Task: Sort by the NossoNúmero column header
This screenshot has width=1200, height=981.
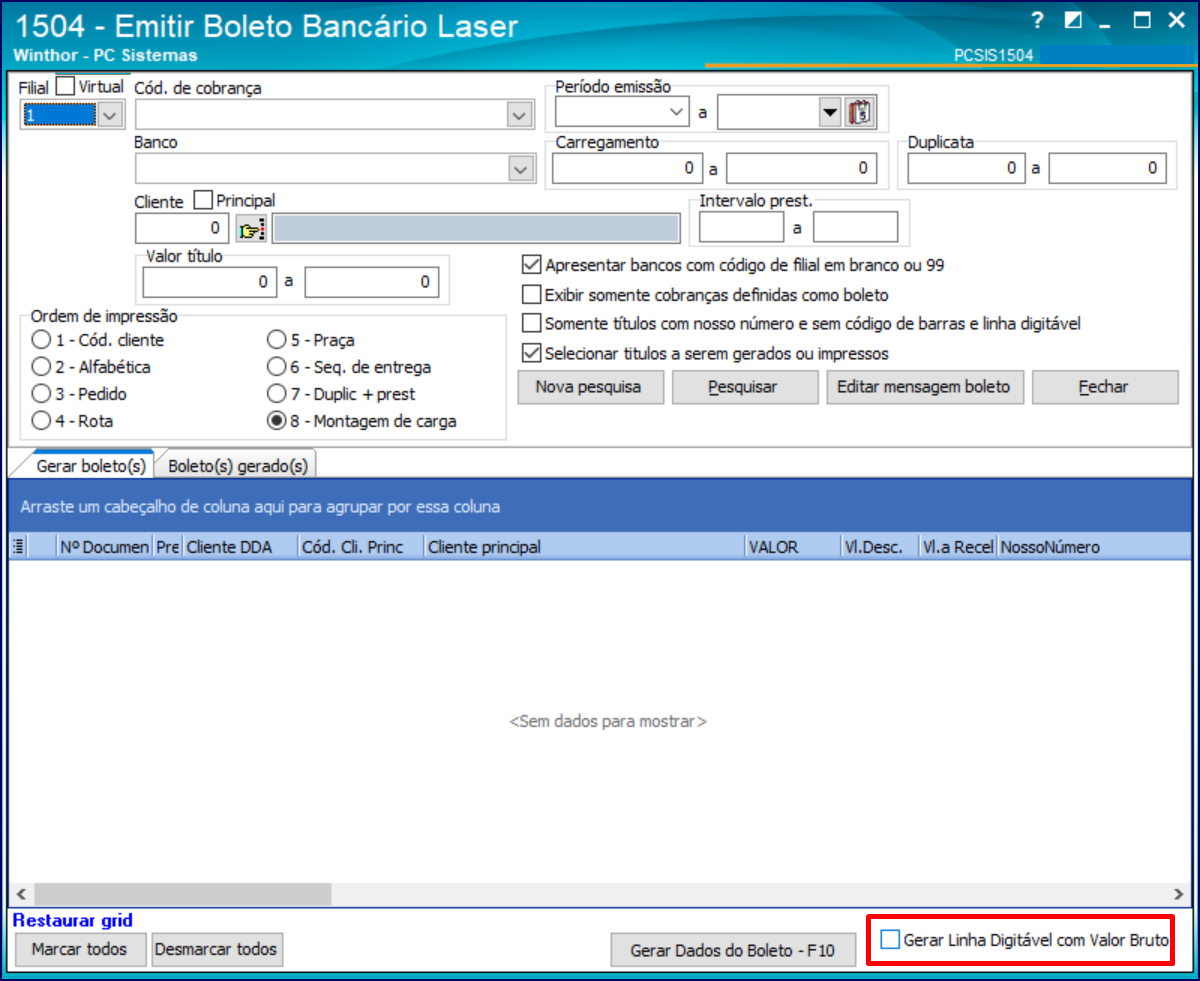Action: [1093, 547]
